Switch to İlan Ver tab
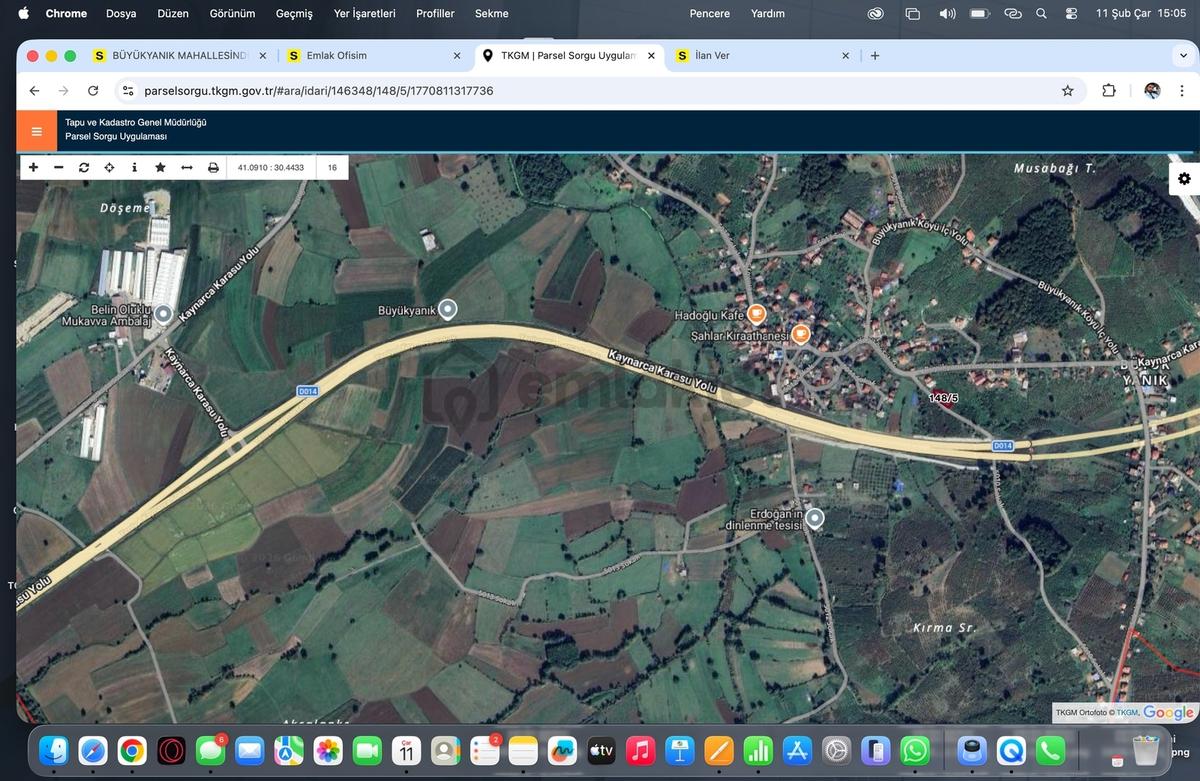The width and height of the screenshot is (1200, 781). [764, 56]
